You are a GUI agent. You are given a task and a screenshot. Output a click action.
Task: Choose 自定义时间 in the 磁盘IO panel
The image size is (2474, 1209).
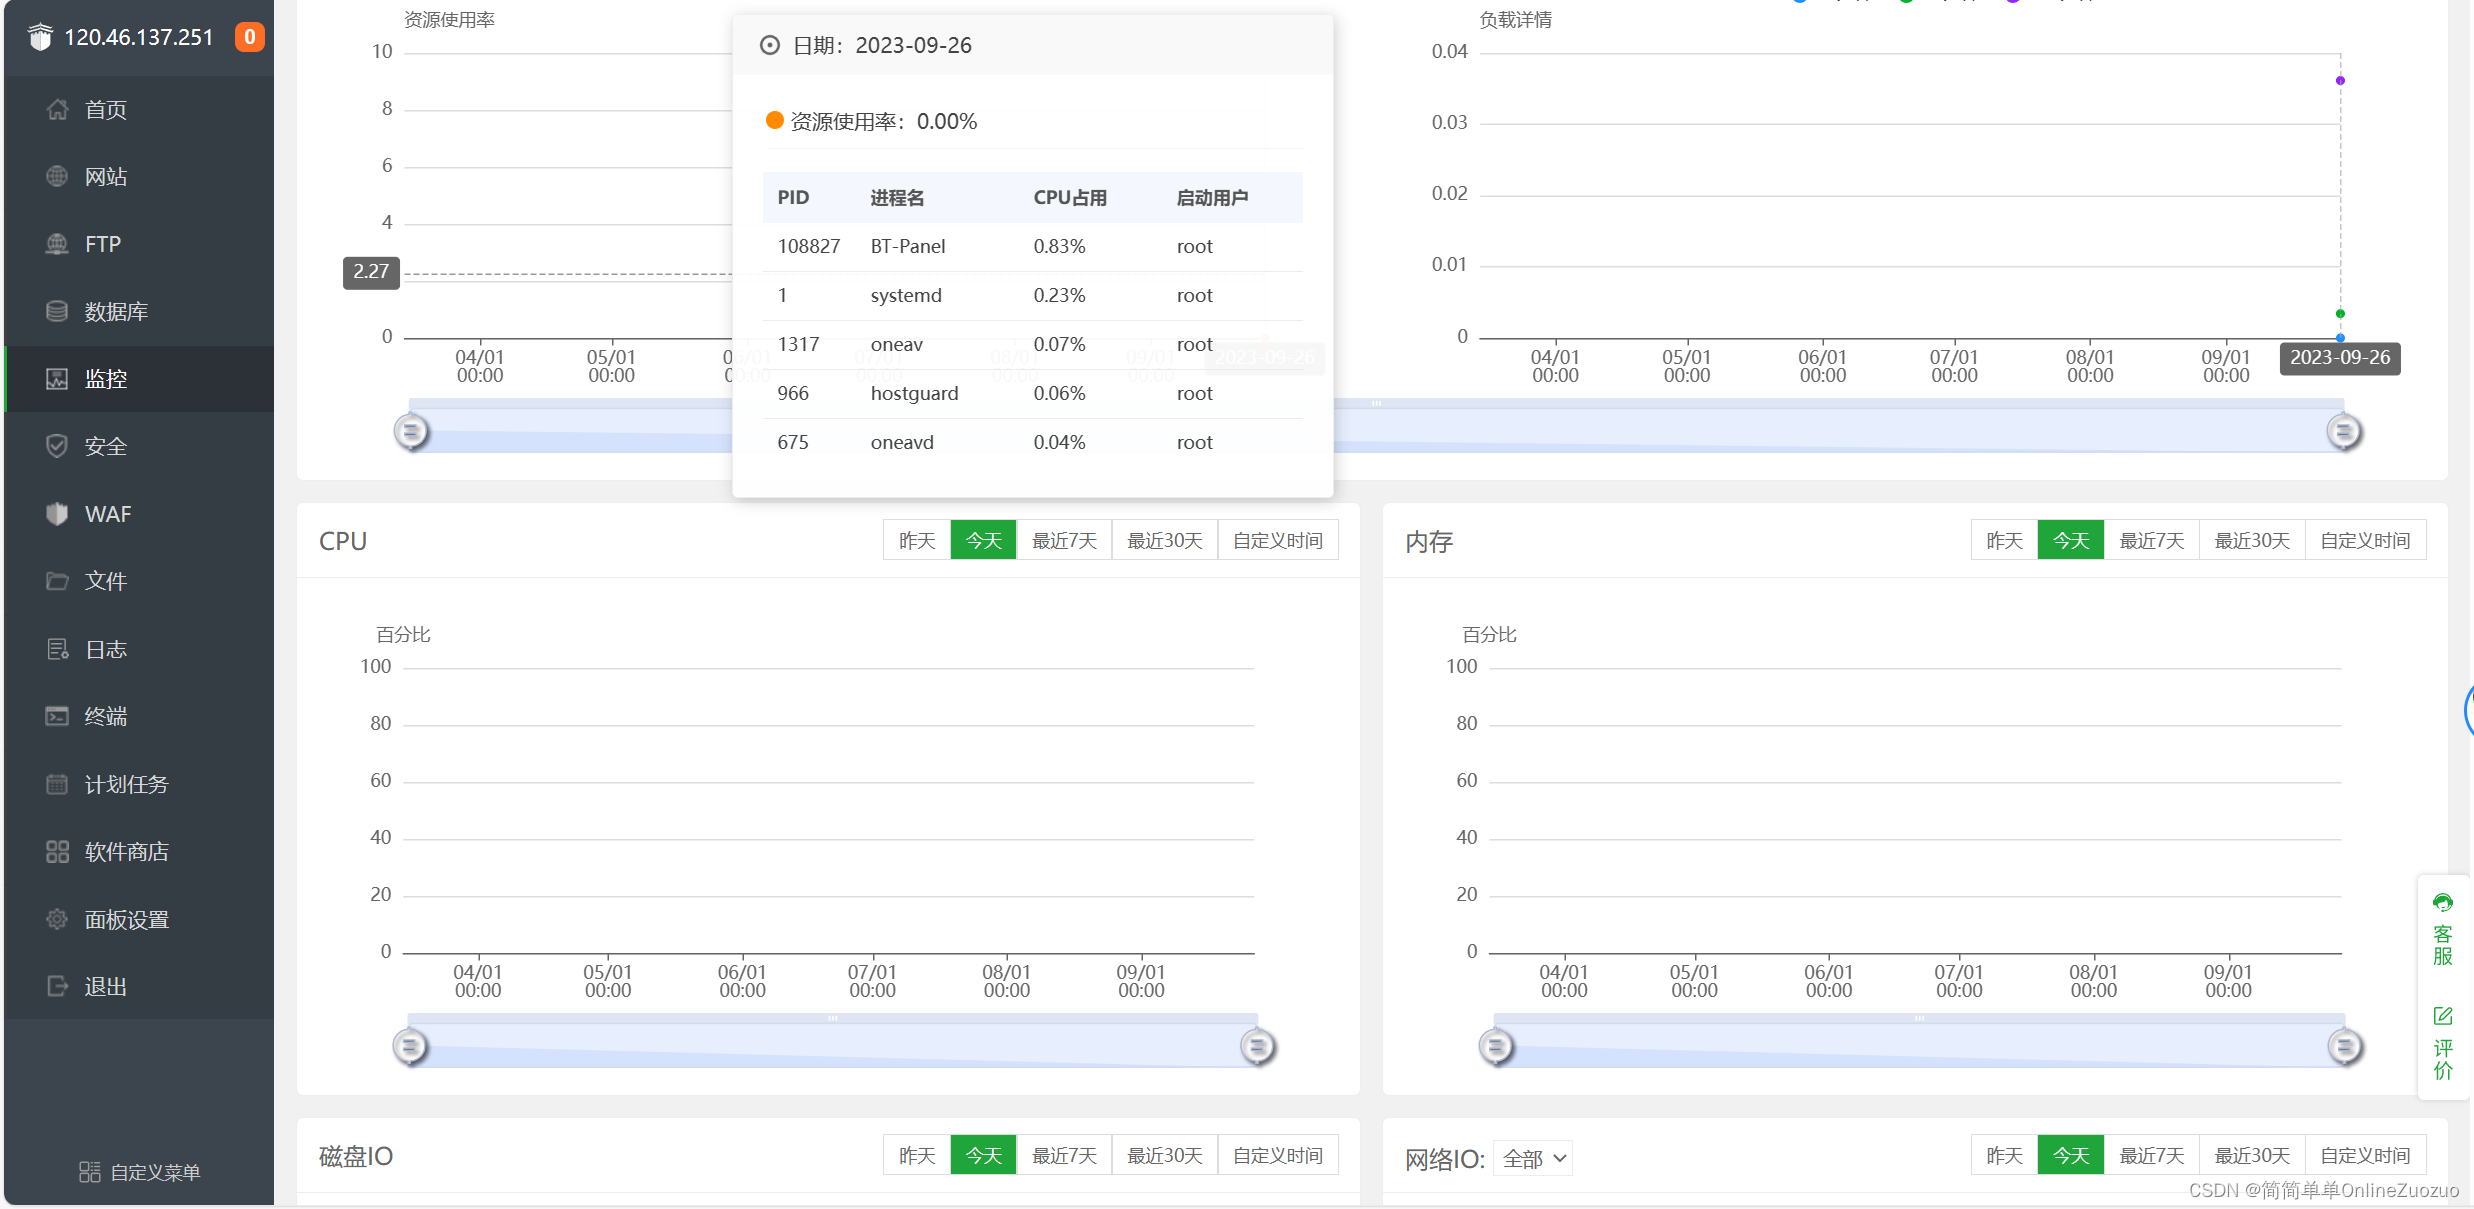click(x=1278, y=1155)
